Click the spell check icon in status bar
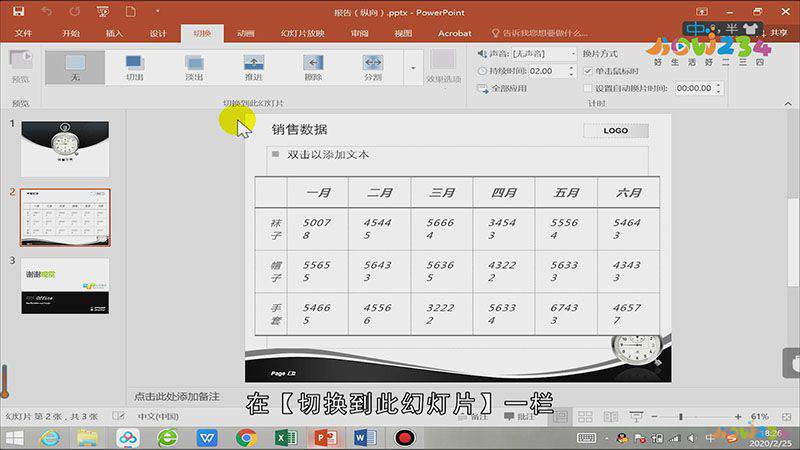The width and height of the screenshot is (800, 450). coord(119,416)
